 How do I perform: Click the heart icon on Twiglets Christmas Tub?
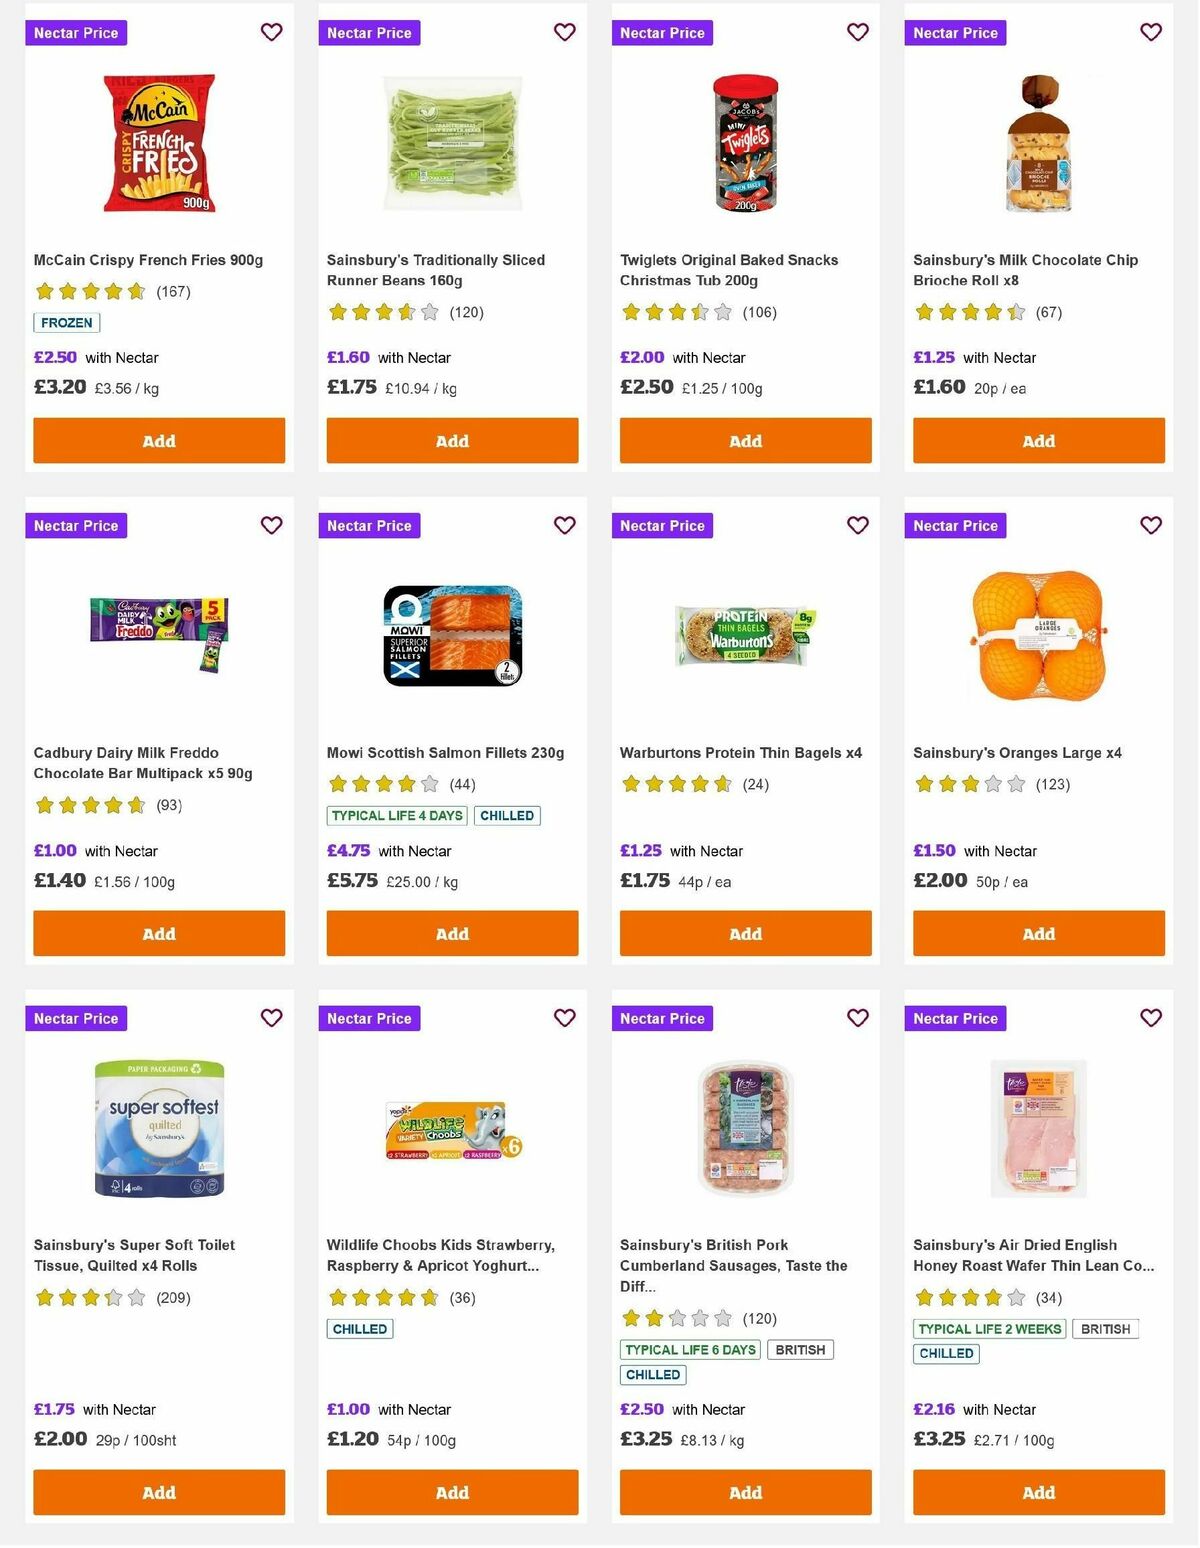(857, 32)
